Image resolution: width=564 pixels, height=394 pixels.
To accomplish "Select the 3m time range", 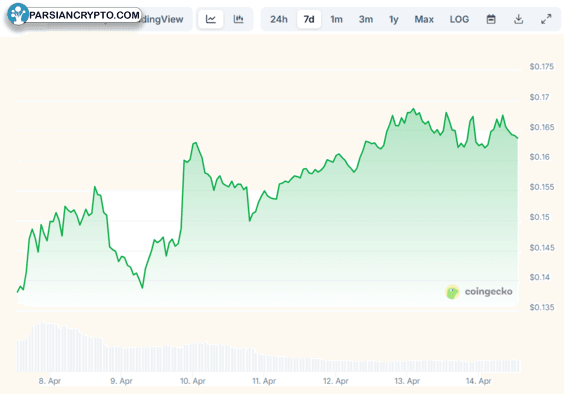I will pos(366,19).
